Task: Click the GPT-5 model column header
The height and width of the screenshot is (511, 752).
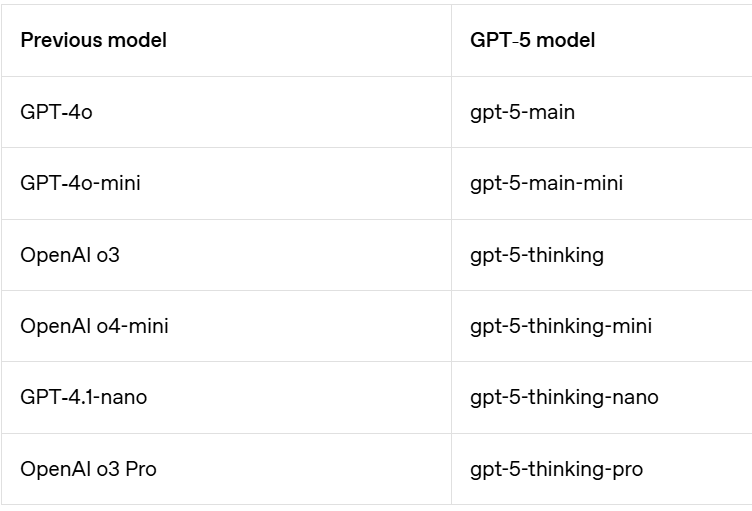Action: pyautogui.click(x=532, y=41)
